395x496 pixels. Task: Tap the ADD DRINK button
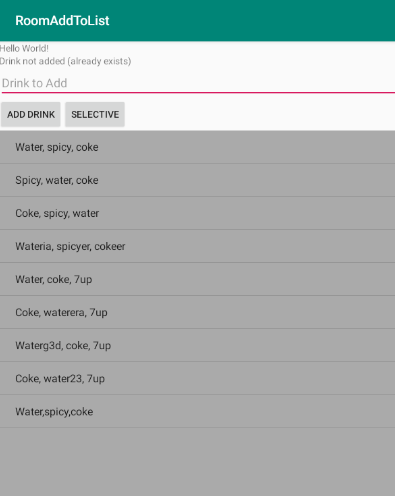[31, 114]
